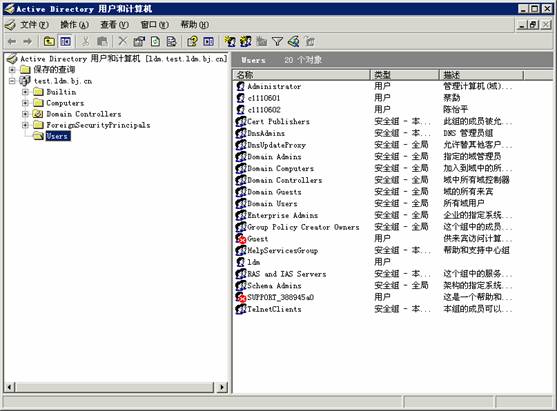Open the 文件(F) menu
The height and width of the screenshot is (411, 557).
click(34, 25)
